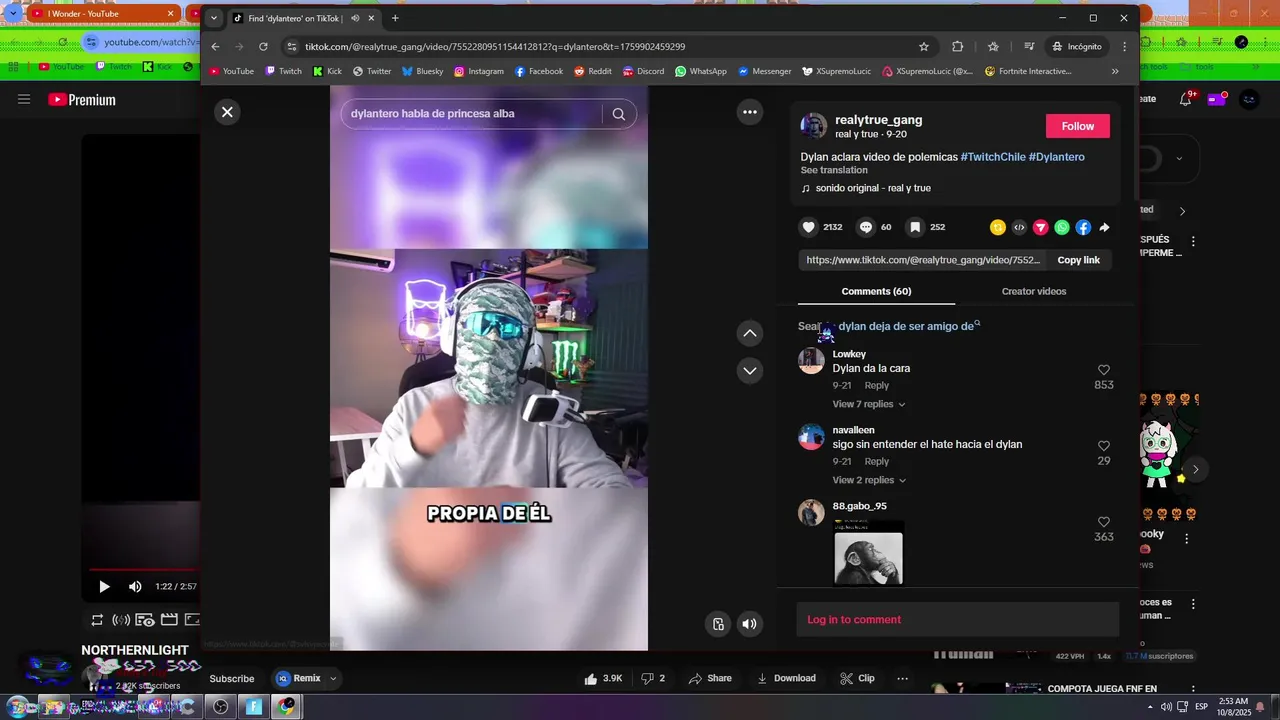Open a new tab with the plus button
The image size is (1280, 720).
(395, 18)
